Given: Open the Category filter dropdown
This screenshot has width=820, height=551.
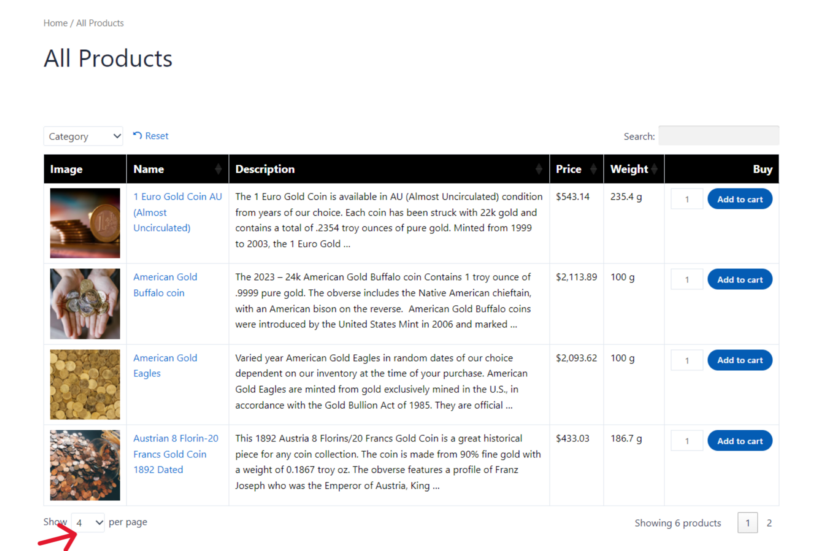Looking at the screenshot, I should (83, 137).
